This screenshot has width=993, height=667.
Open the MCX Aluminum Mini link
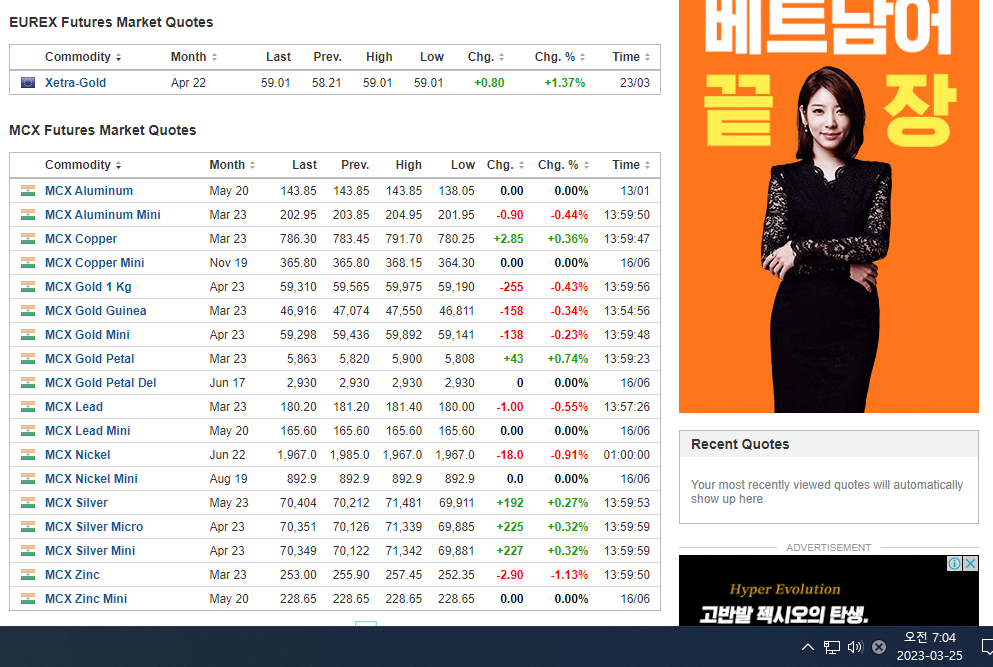point(103,215)
